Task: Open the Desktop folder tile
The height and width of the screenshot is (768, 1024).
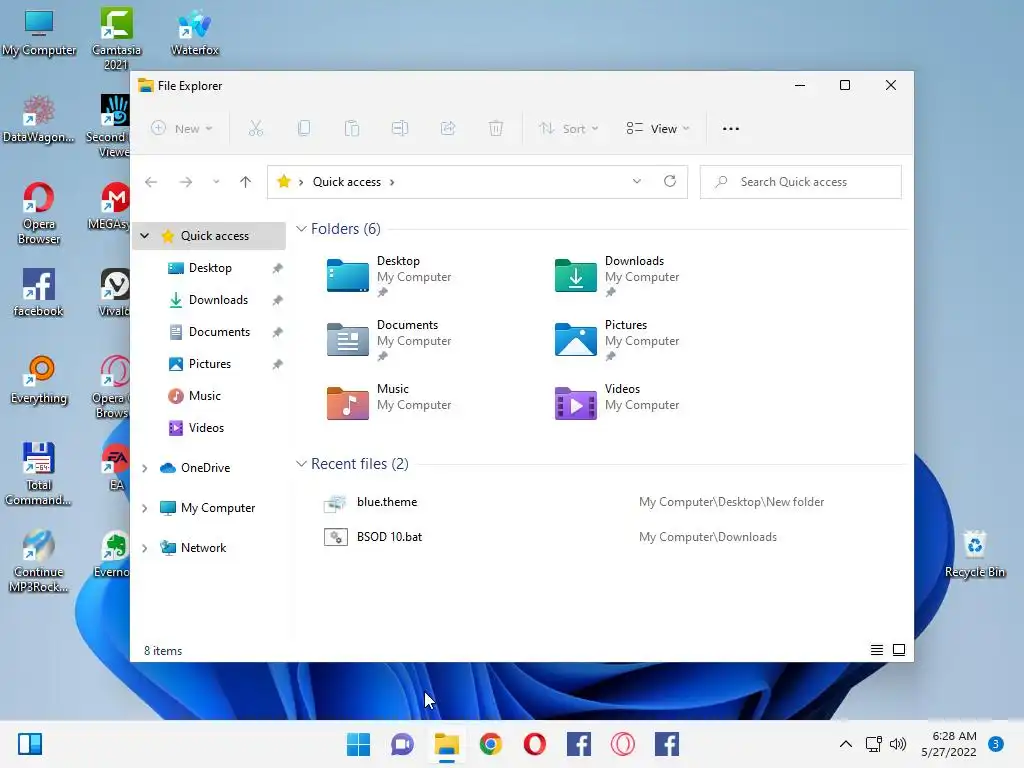Action: point(389,276)
